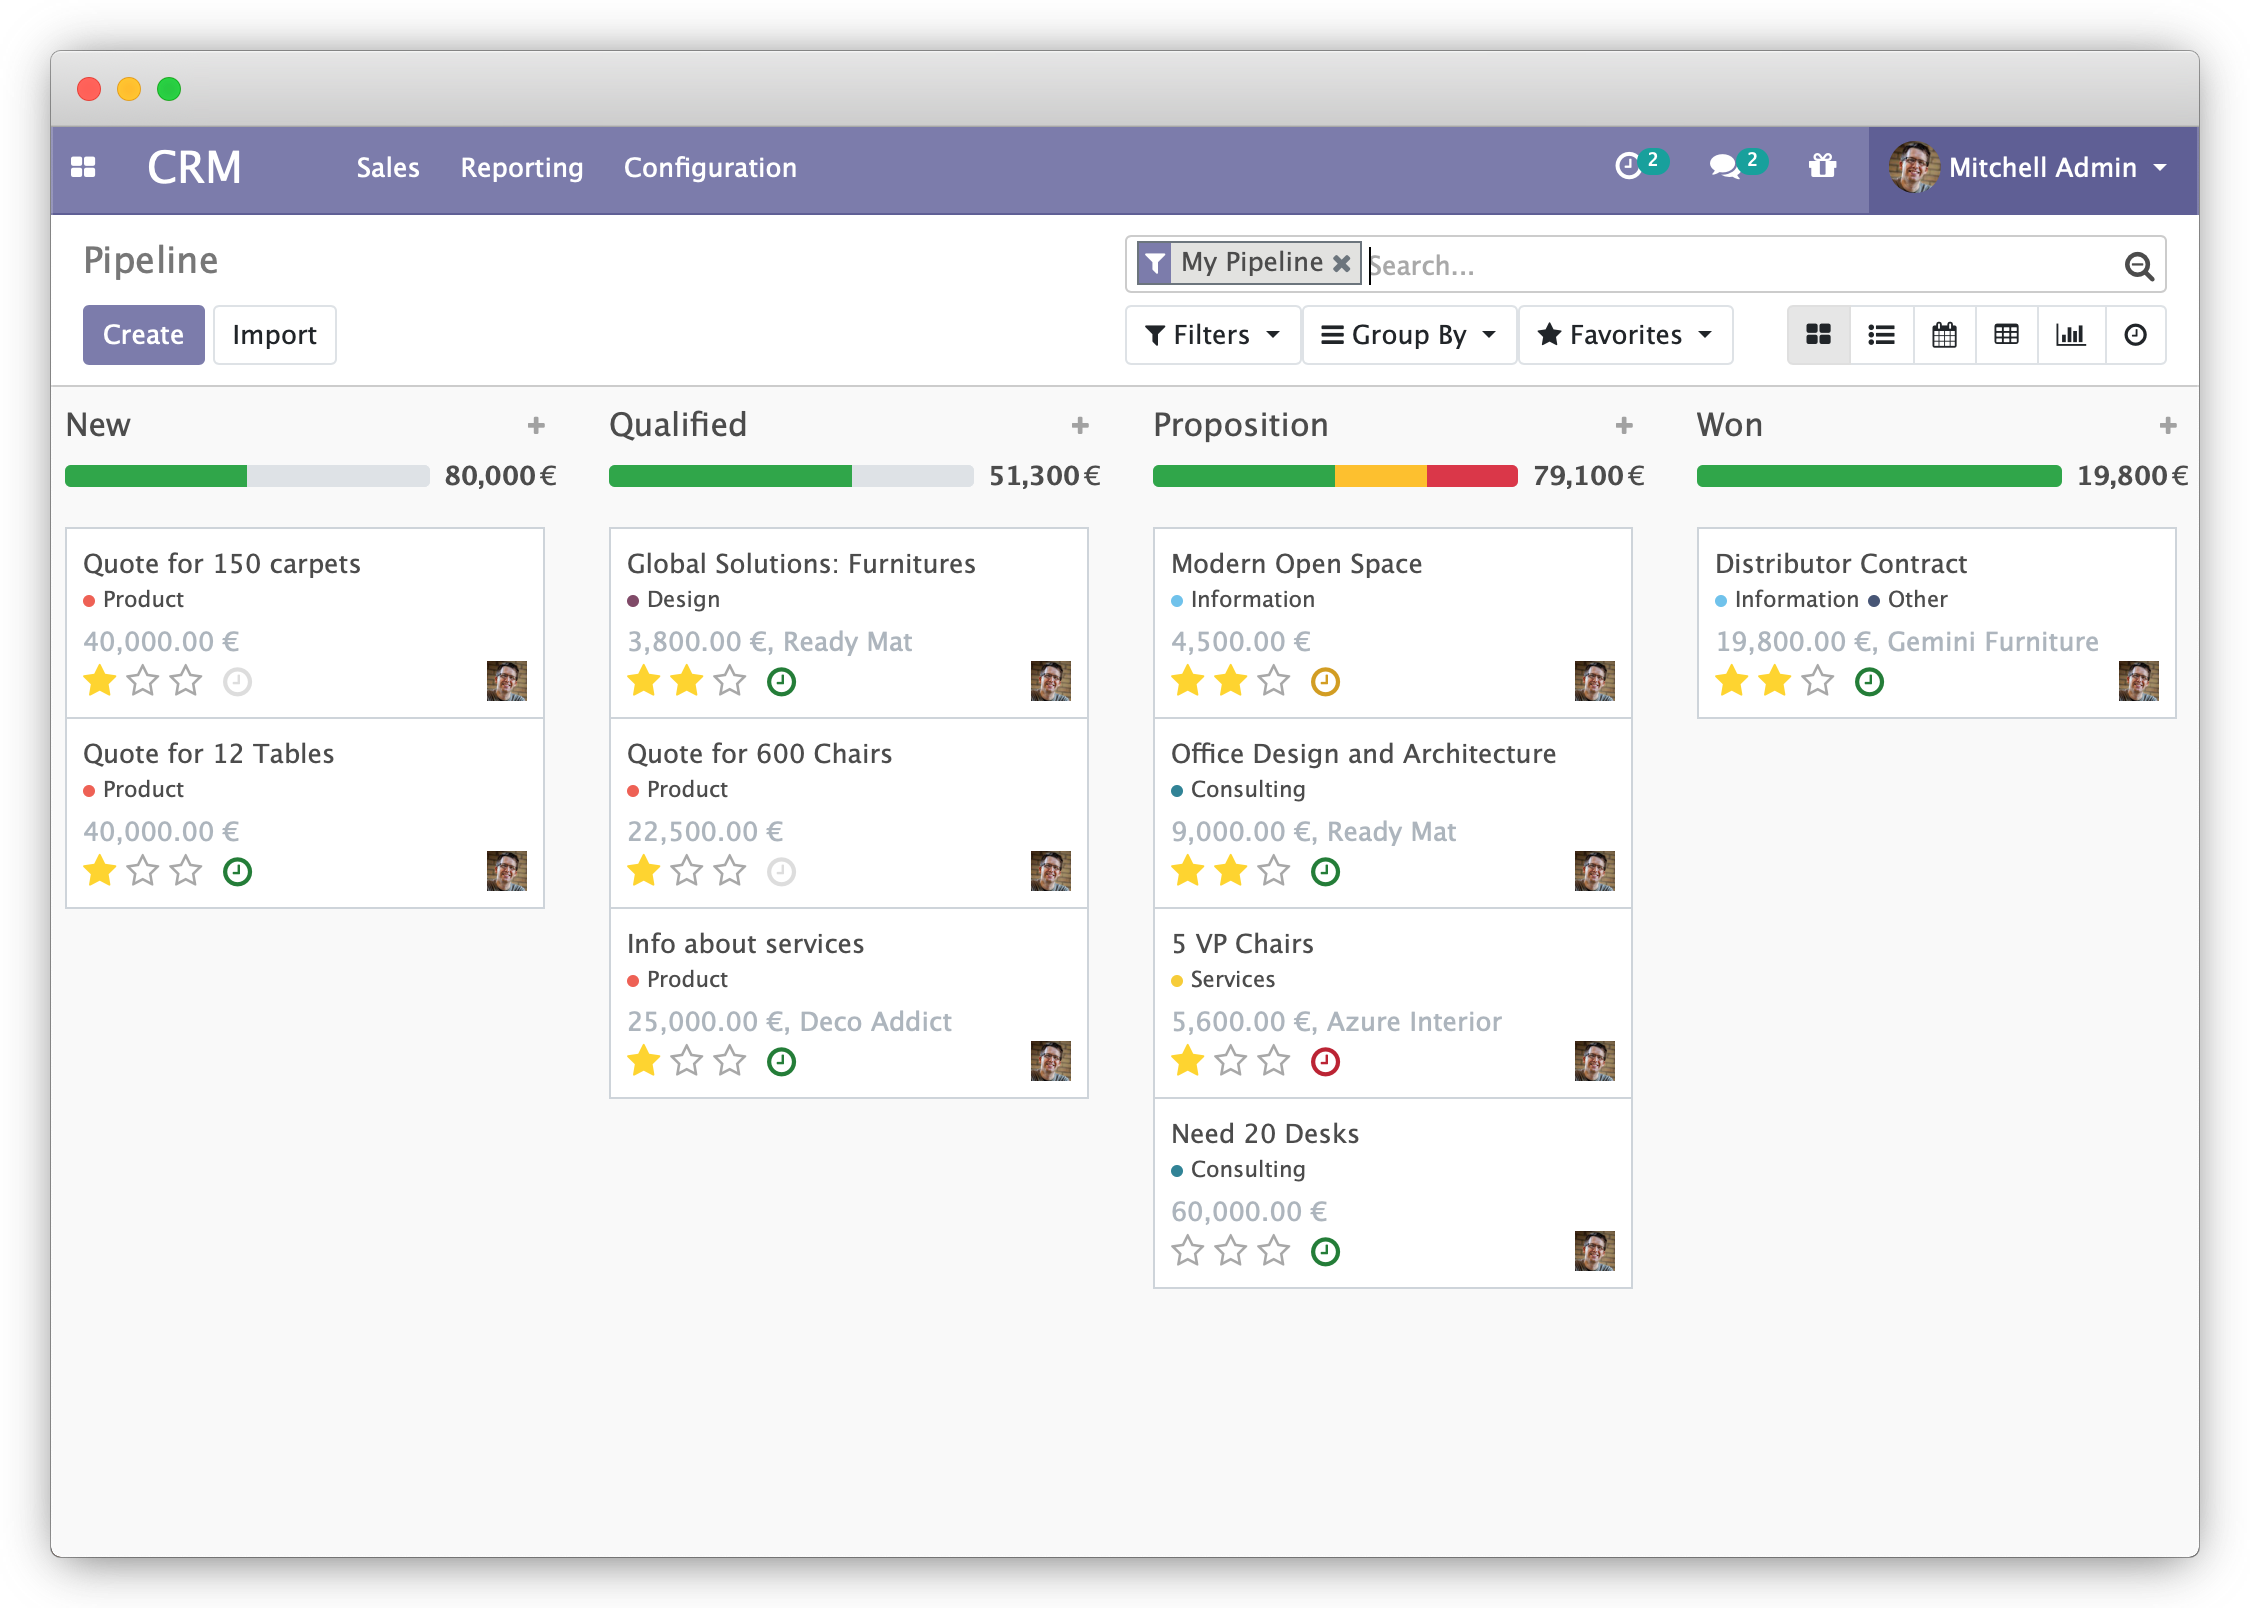Toggle second star on Quote for 150 carpets

pyautogui.click(x=143, y=681)
